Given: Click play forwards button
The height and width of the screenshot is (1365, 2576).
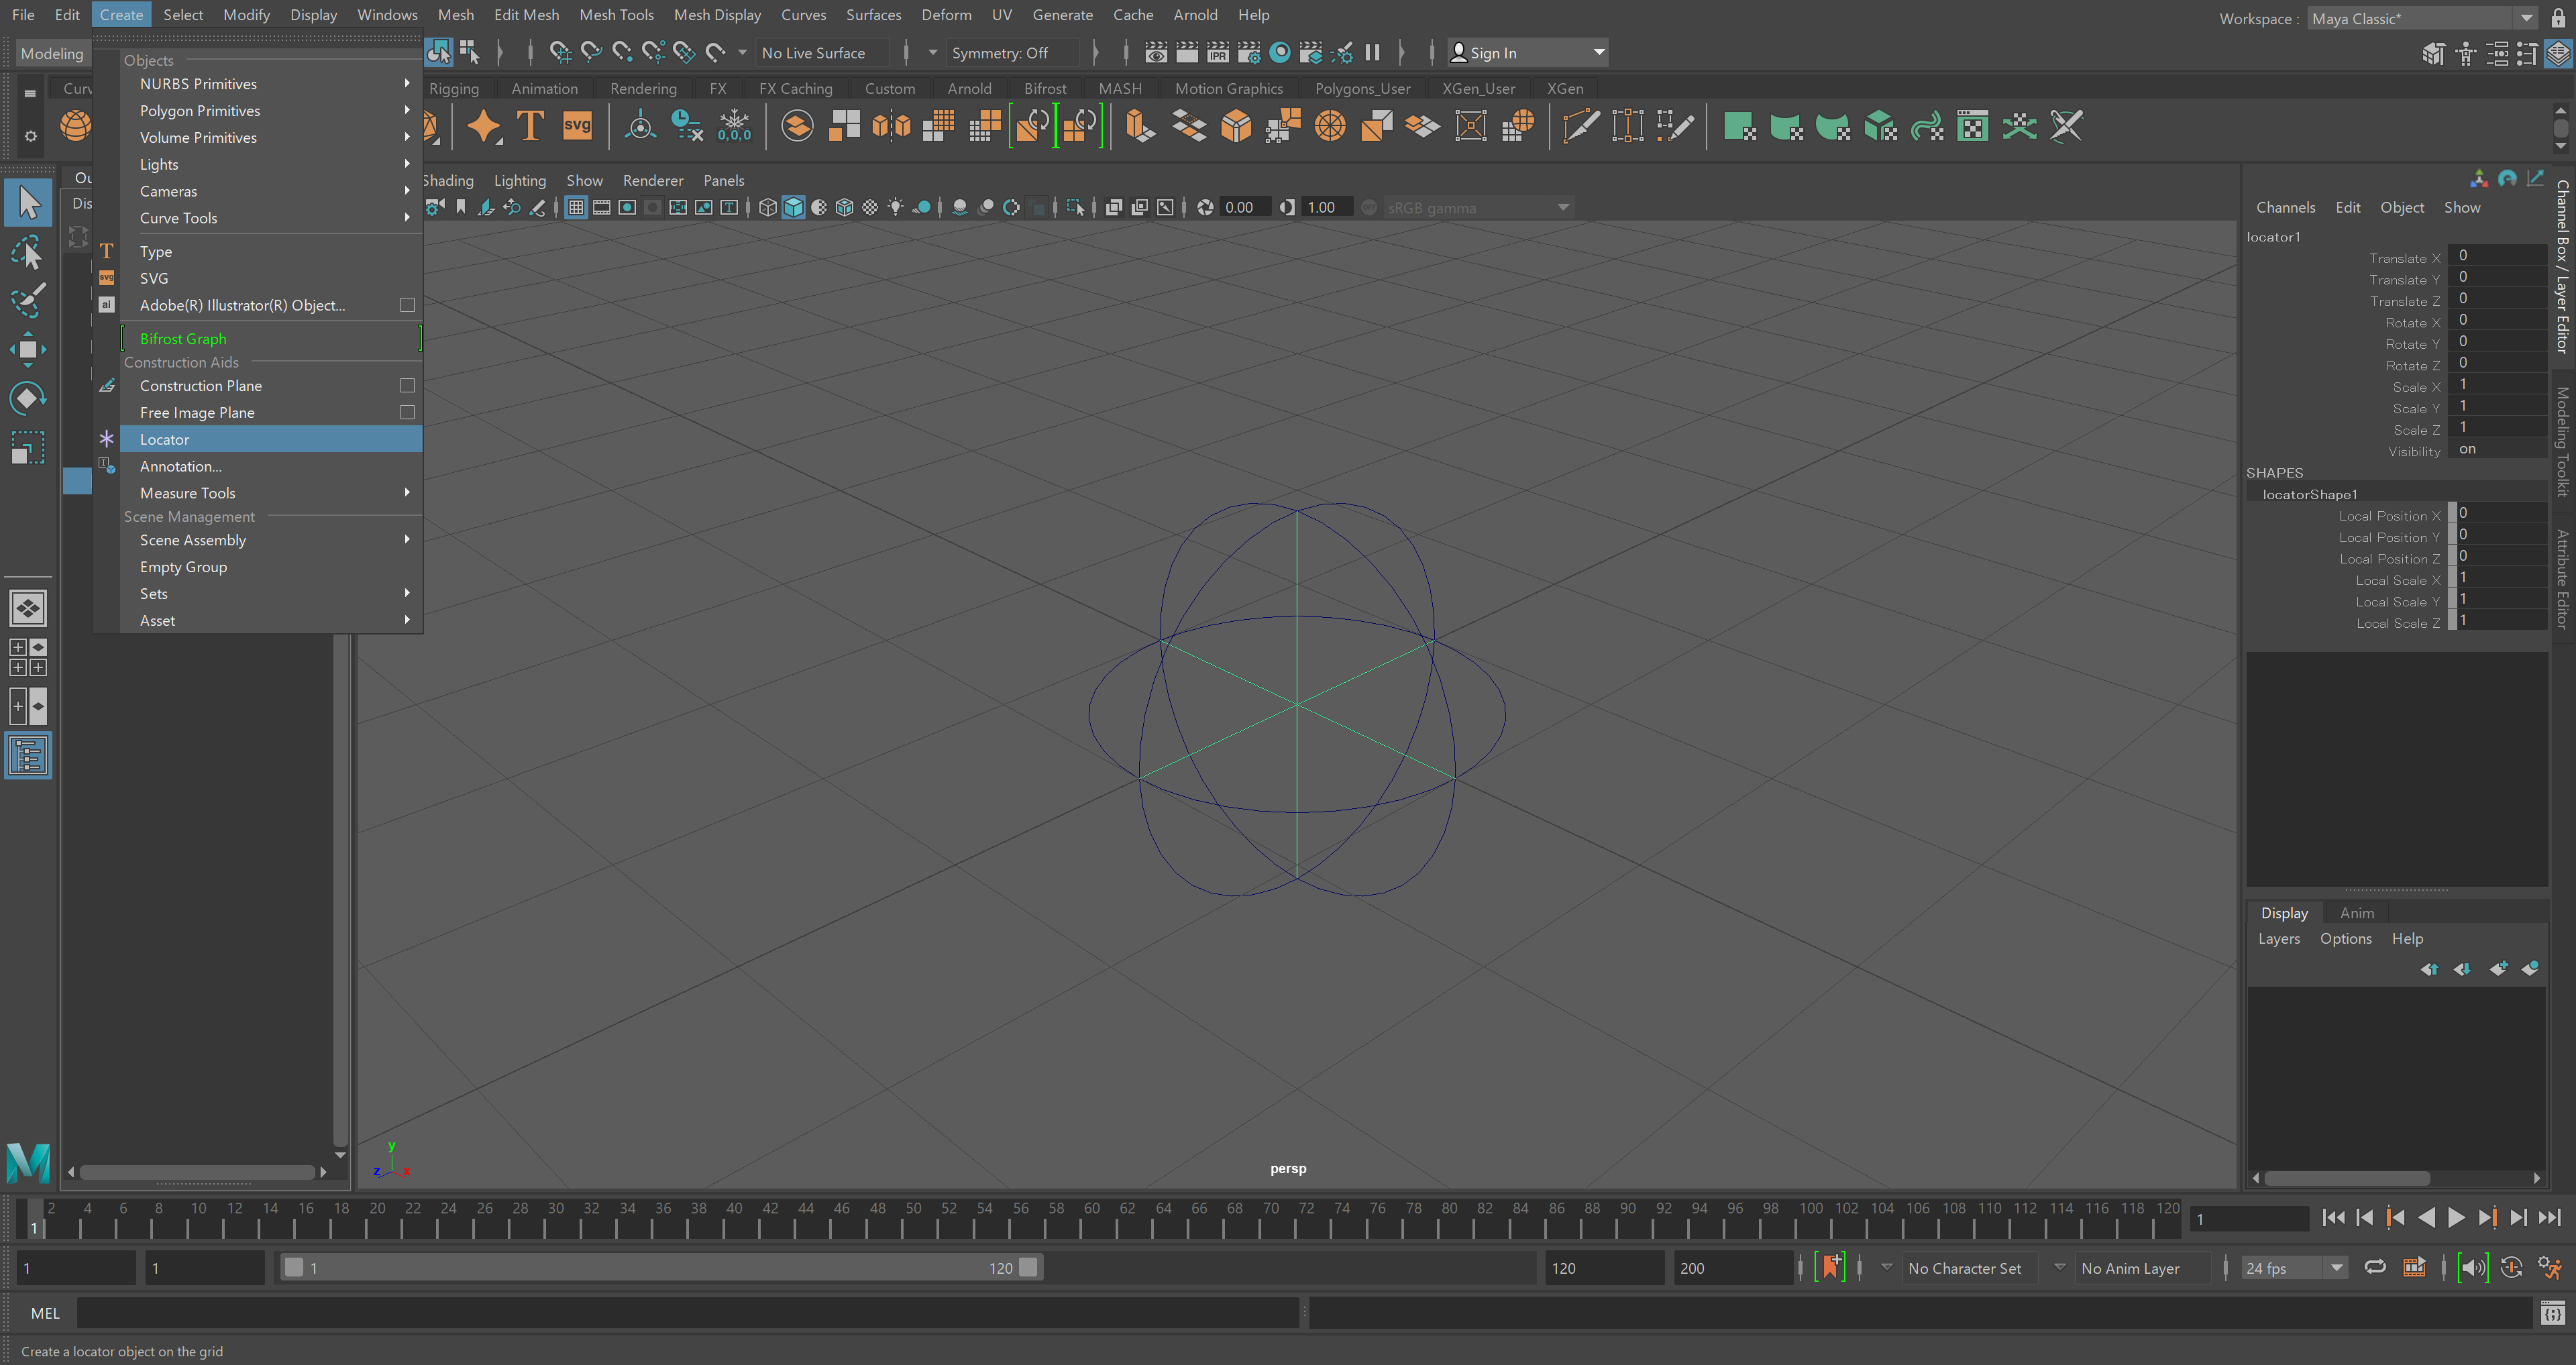Looking at the screenshot, I should [x=2456, y=1217].
